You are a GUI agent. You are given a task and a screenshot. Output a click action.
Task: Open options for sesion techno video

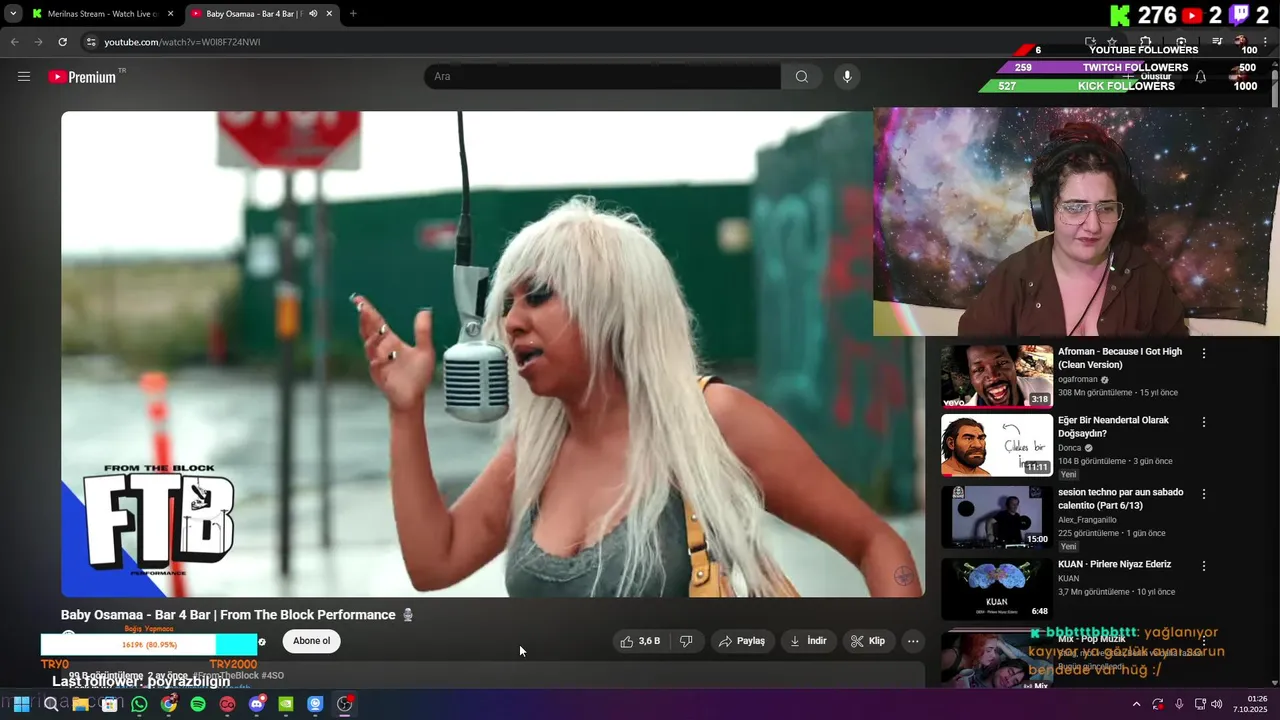[x=1204, y=494]
